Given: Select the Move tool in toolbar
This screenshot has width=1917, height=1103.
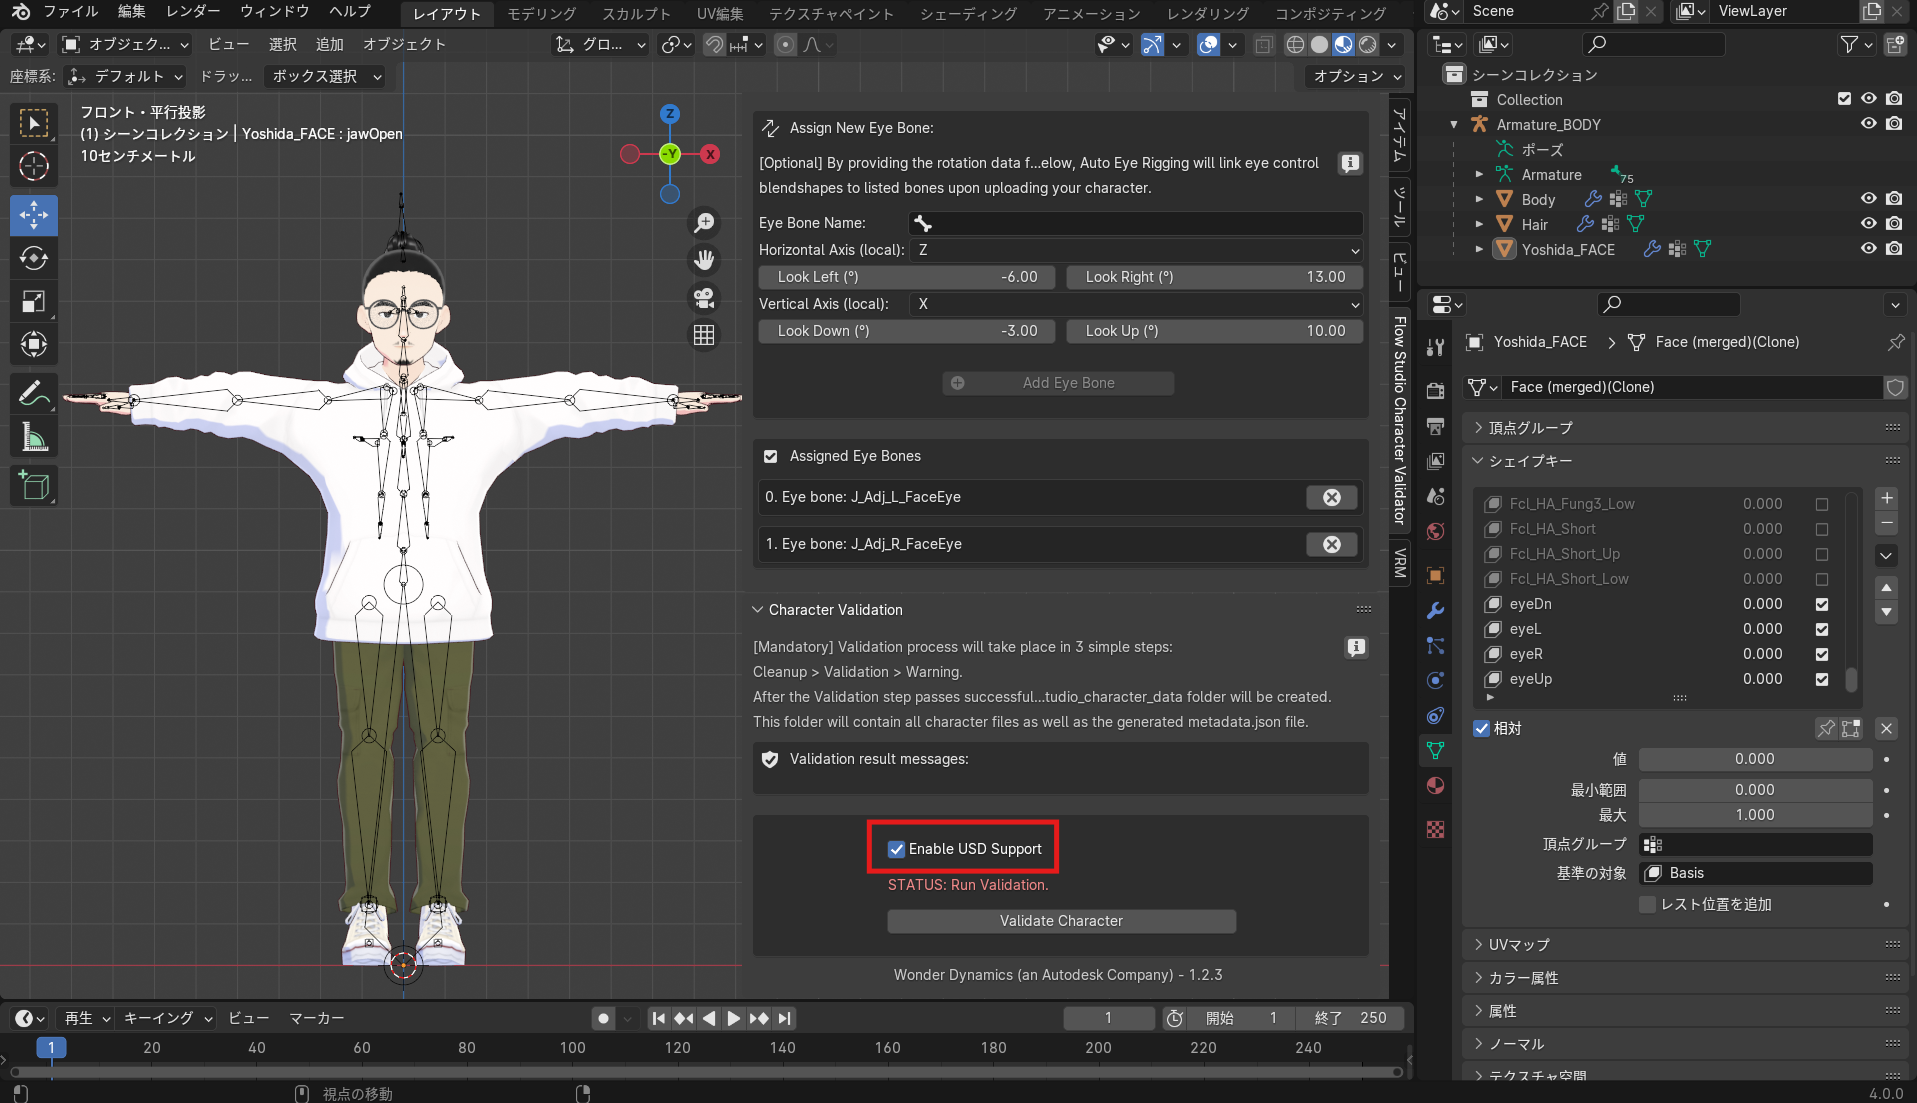Looking at the screenshot, I should click(x=34, y=215).
